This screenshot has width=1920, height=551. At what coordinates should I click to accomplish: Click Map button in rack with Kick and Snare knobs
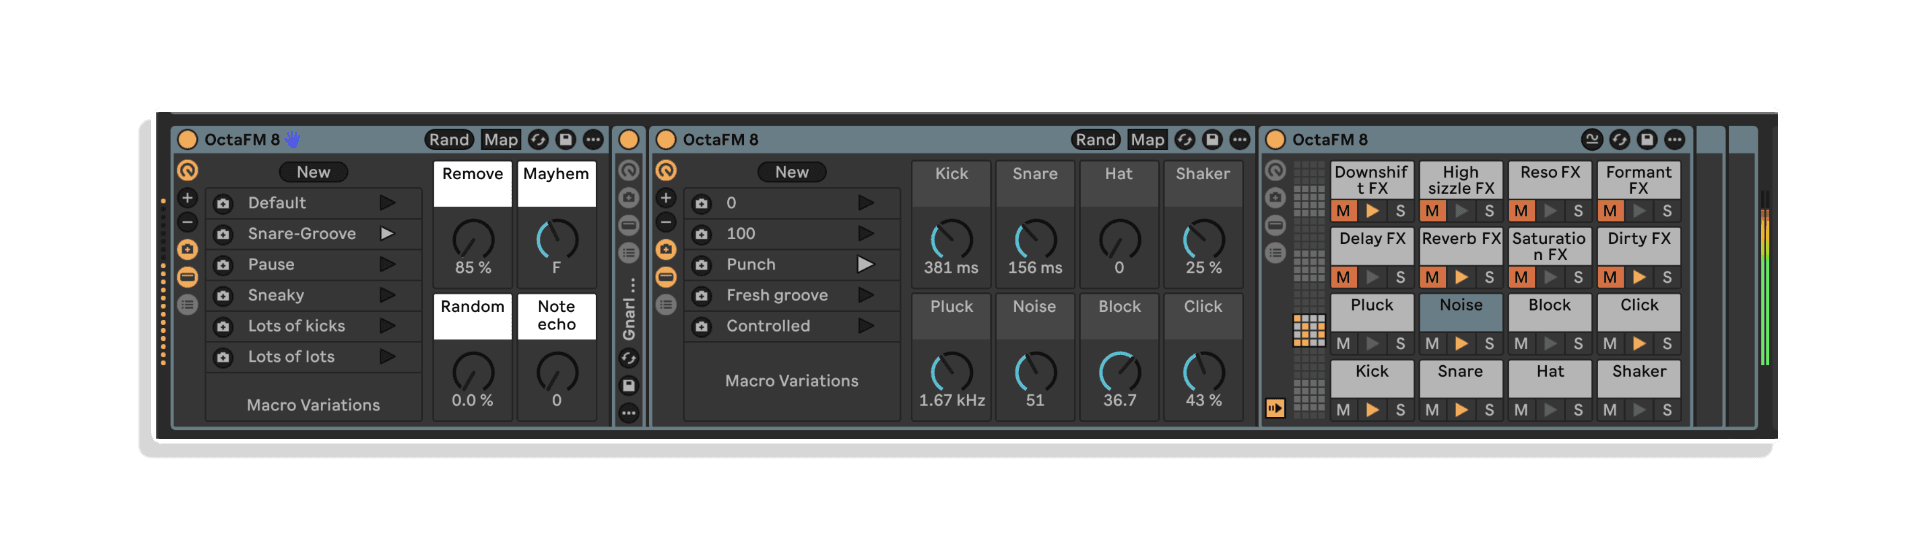point(1148,140)
